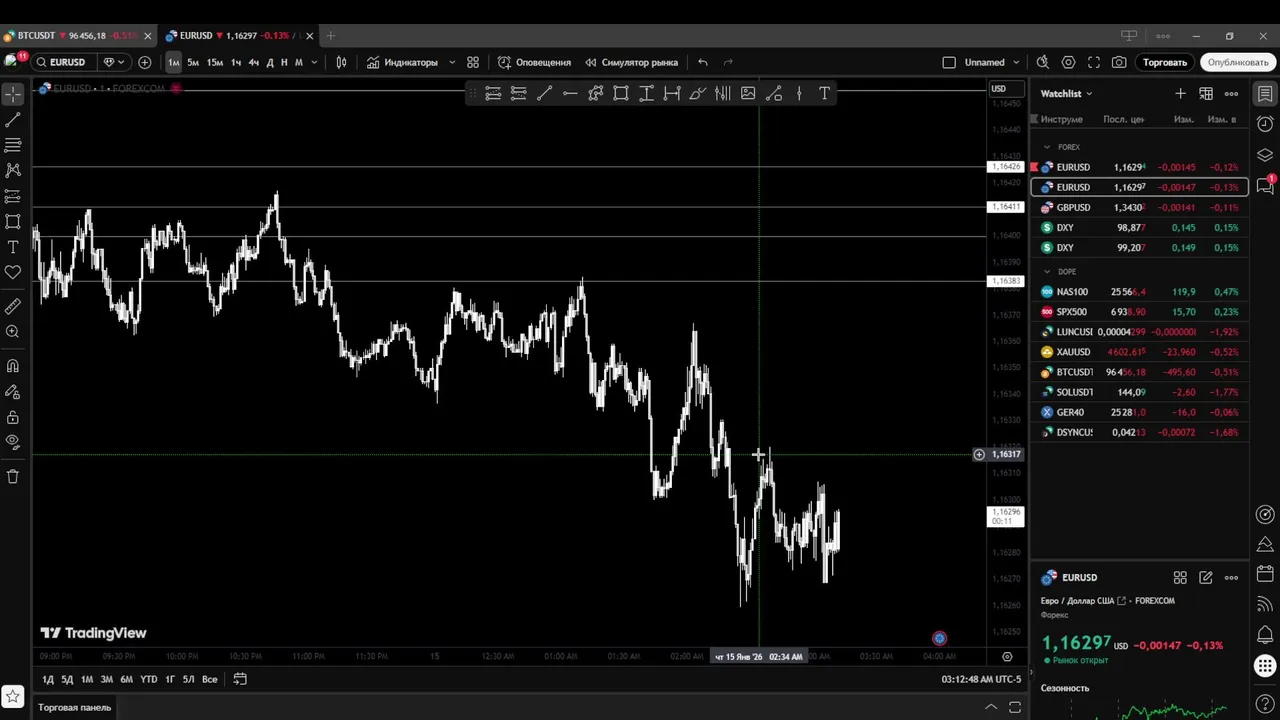The width and height of the screenshot is (1280, 720).
Task: Open the indicator templates grid icon
Action: point(473,62)
